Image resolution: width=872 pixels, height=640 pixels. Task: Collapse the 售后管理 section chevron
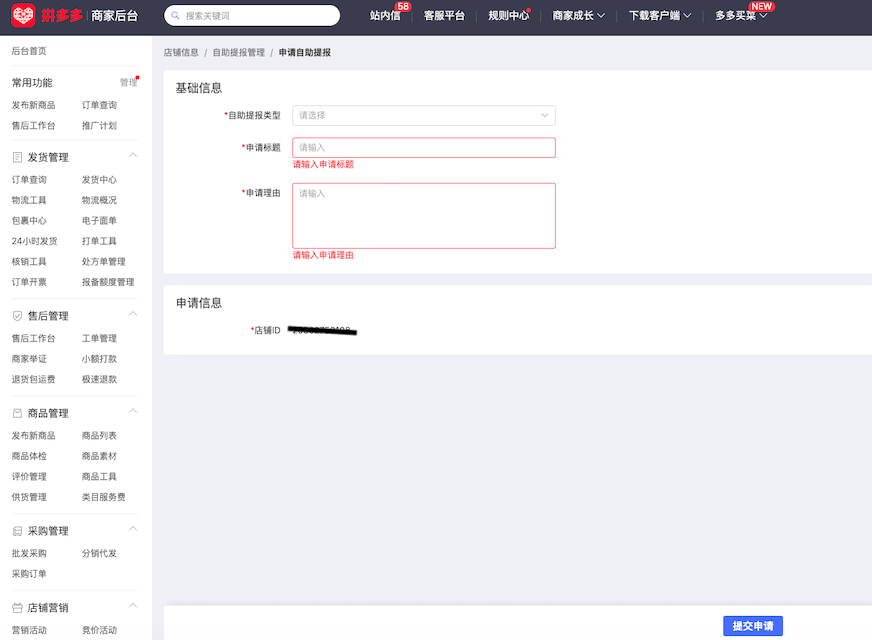pos(133,314)
